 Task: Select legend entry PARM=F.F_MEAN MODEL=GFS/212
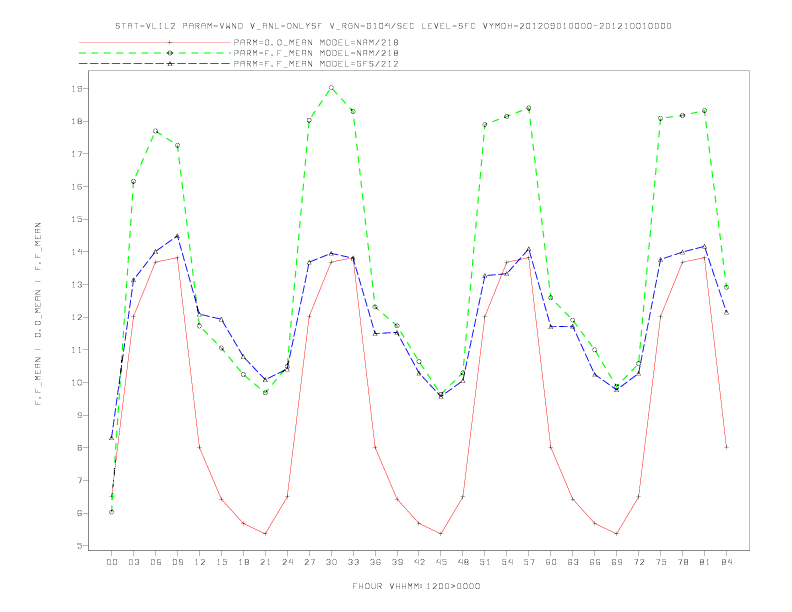316,64
